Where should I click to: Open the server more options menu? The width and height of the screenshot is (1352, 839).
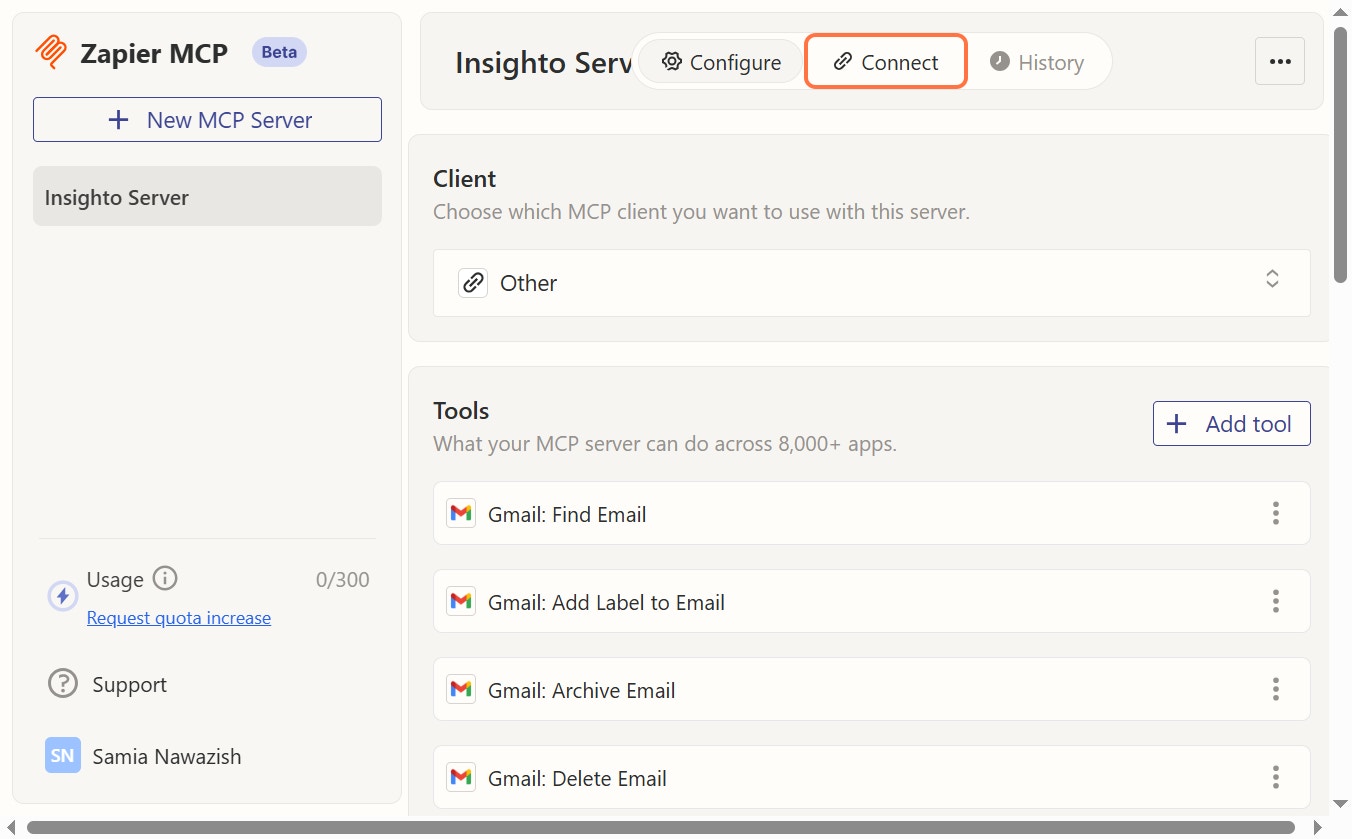(x=1280, y=61)
